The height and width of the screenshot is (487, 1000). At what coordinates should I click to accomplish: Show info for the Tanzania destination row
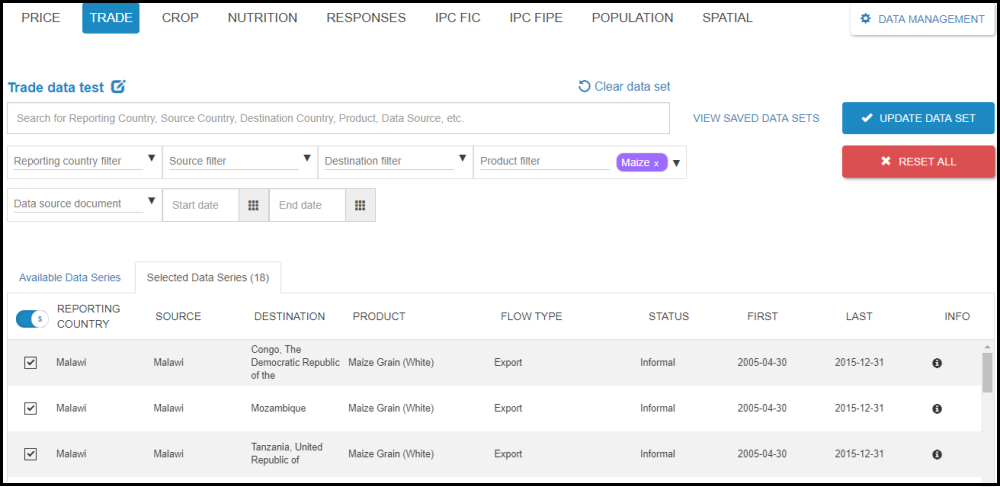(937, 454)
